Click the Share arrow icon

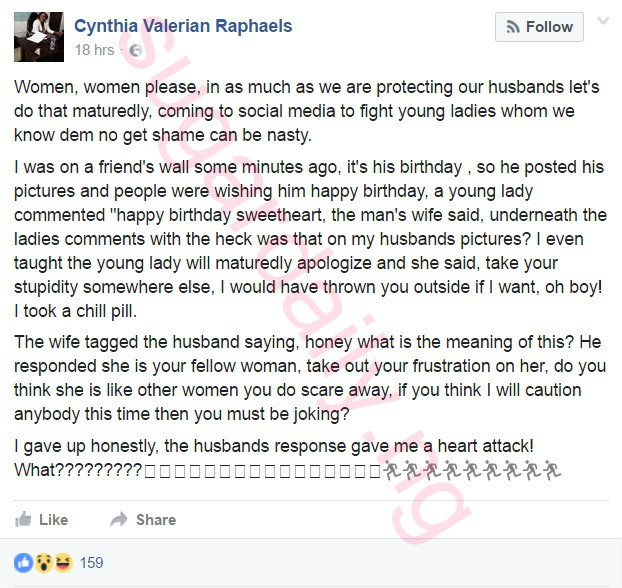pos(119,519)
